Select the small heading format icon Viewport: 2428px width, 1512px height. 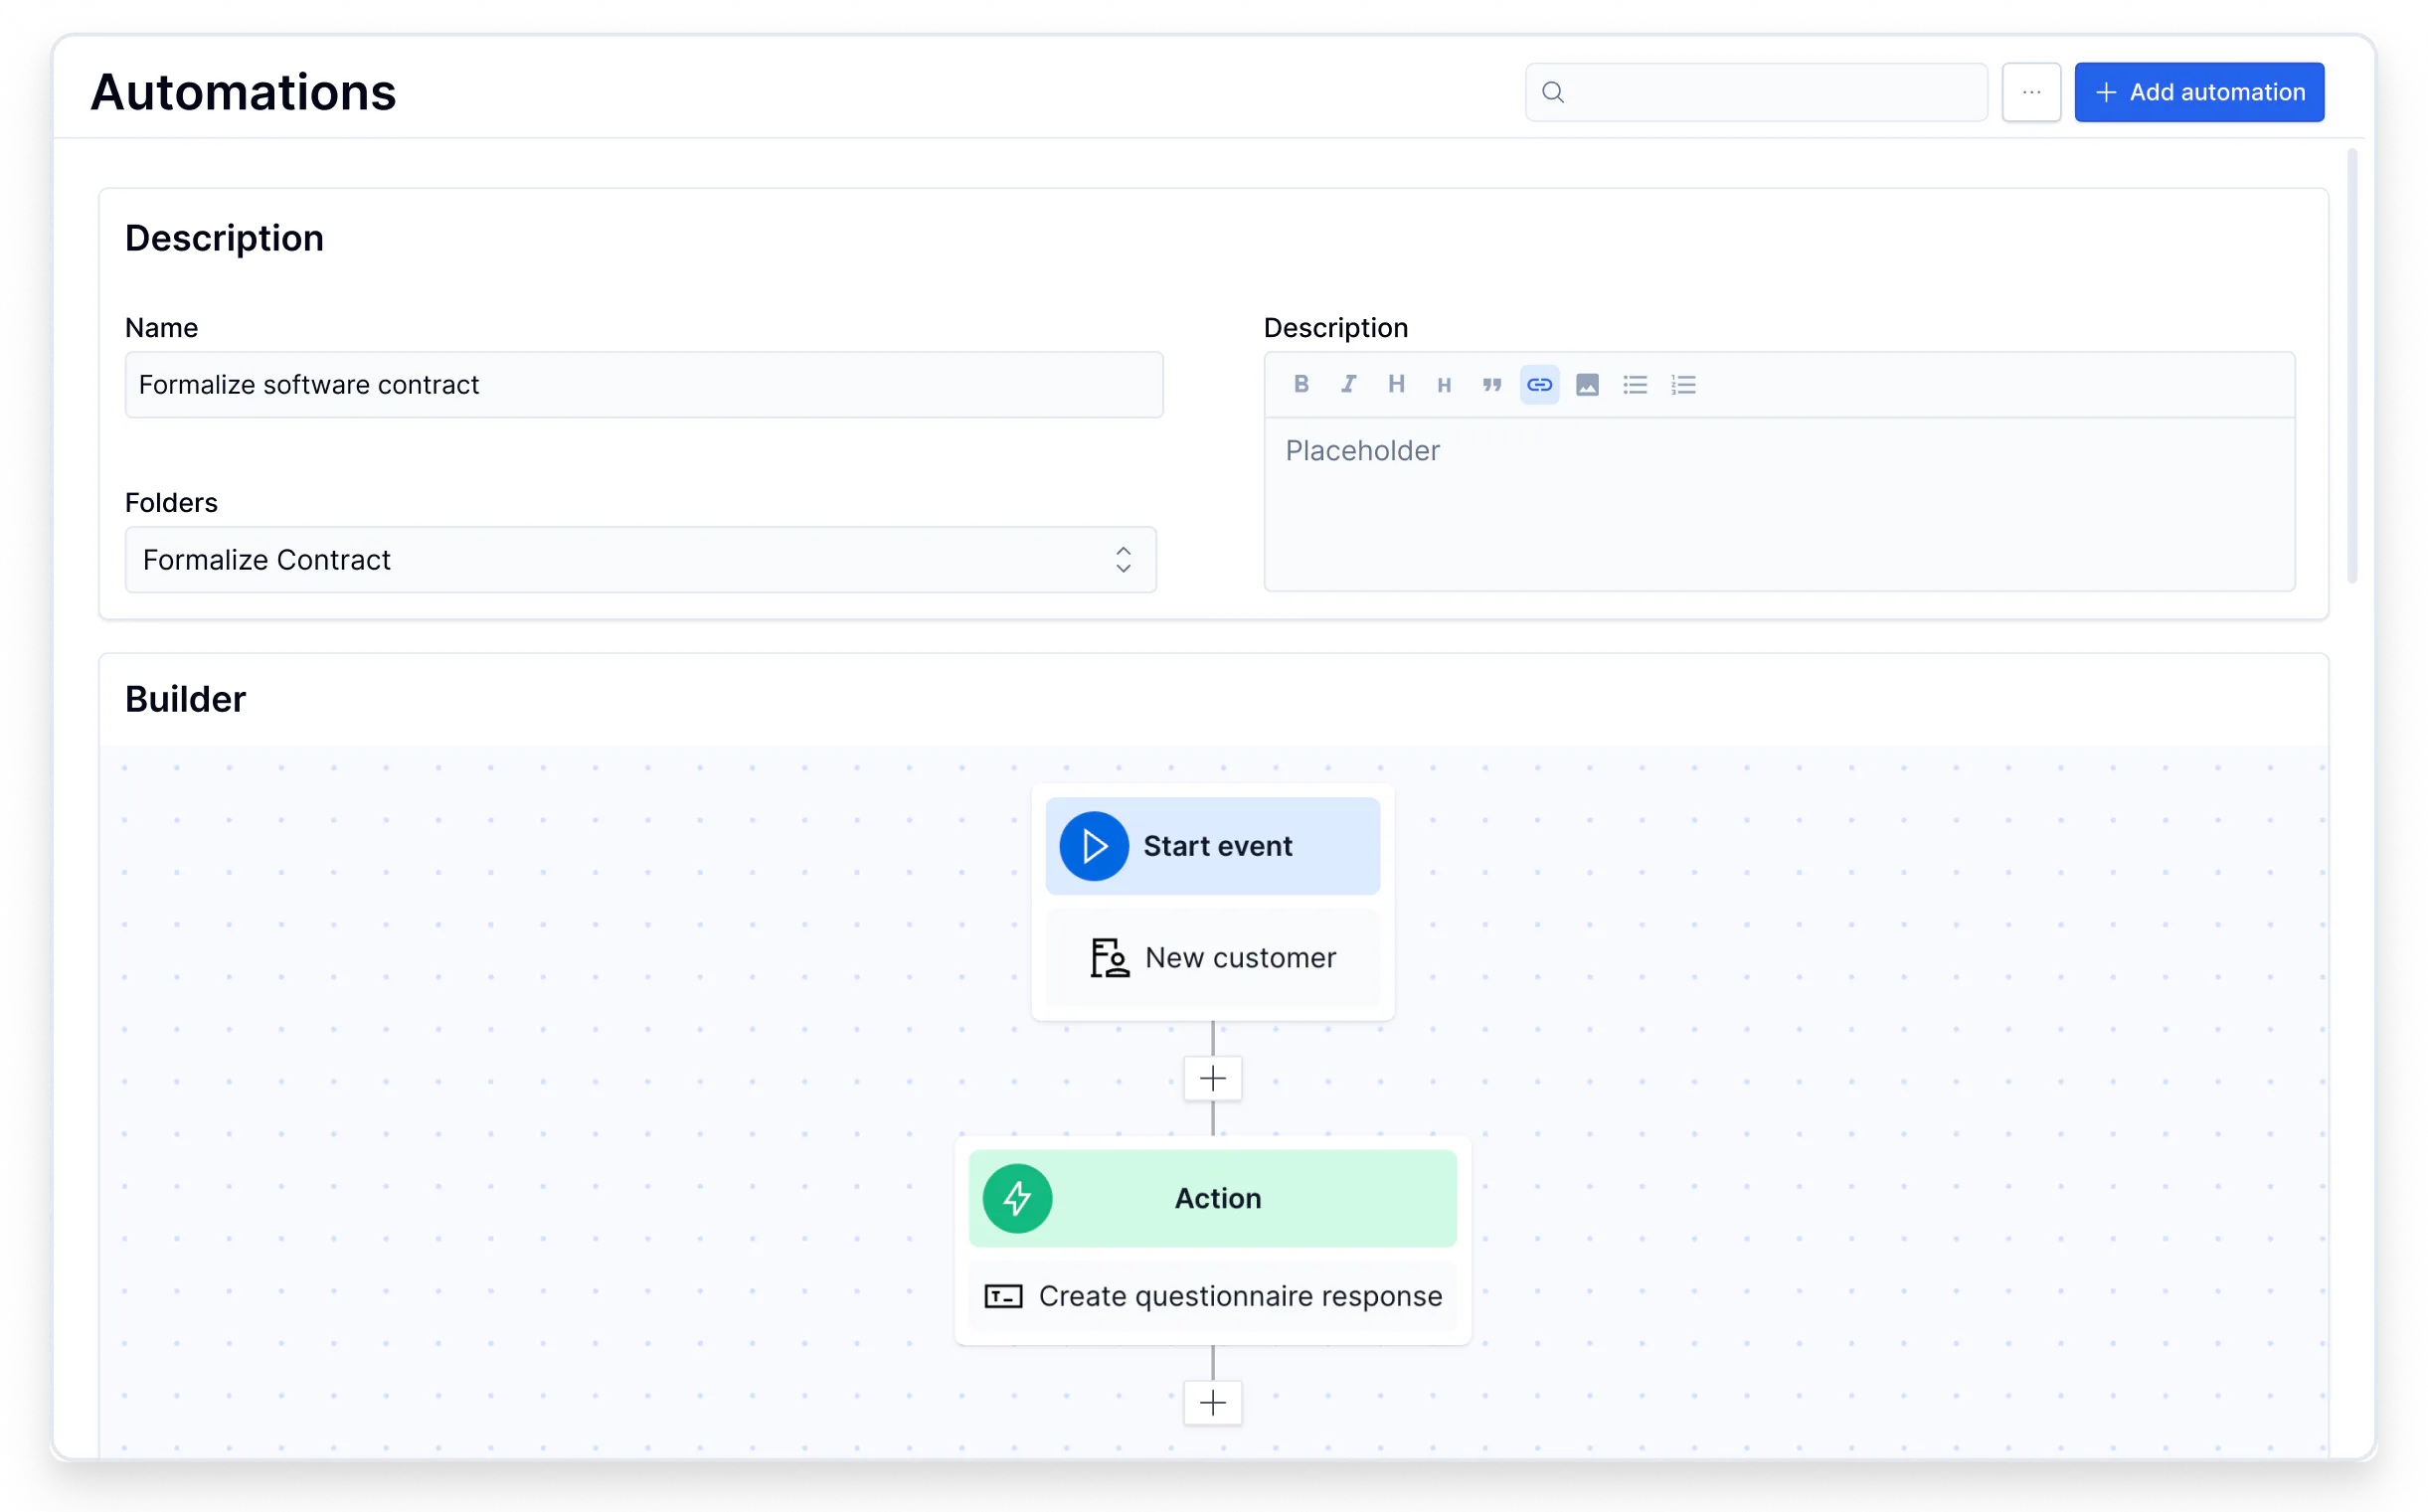pyautogui.click(x=1444, y=384)
